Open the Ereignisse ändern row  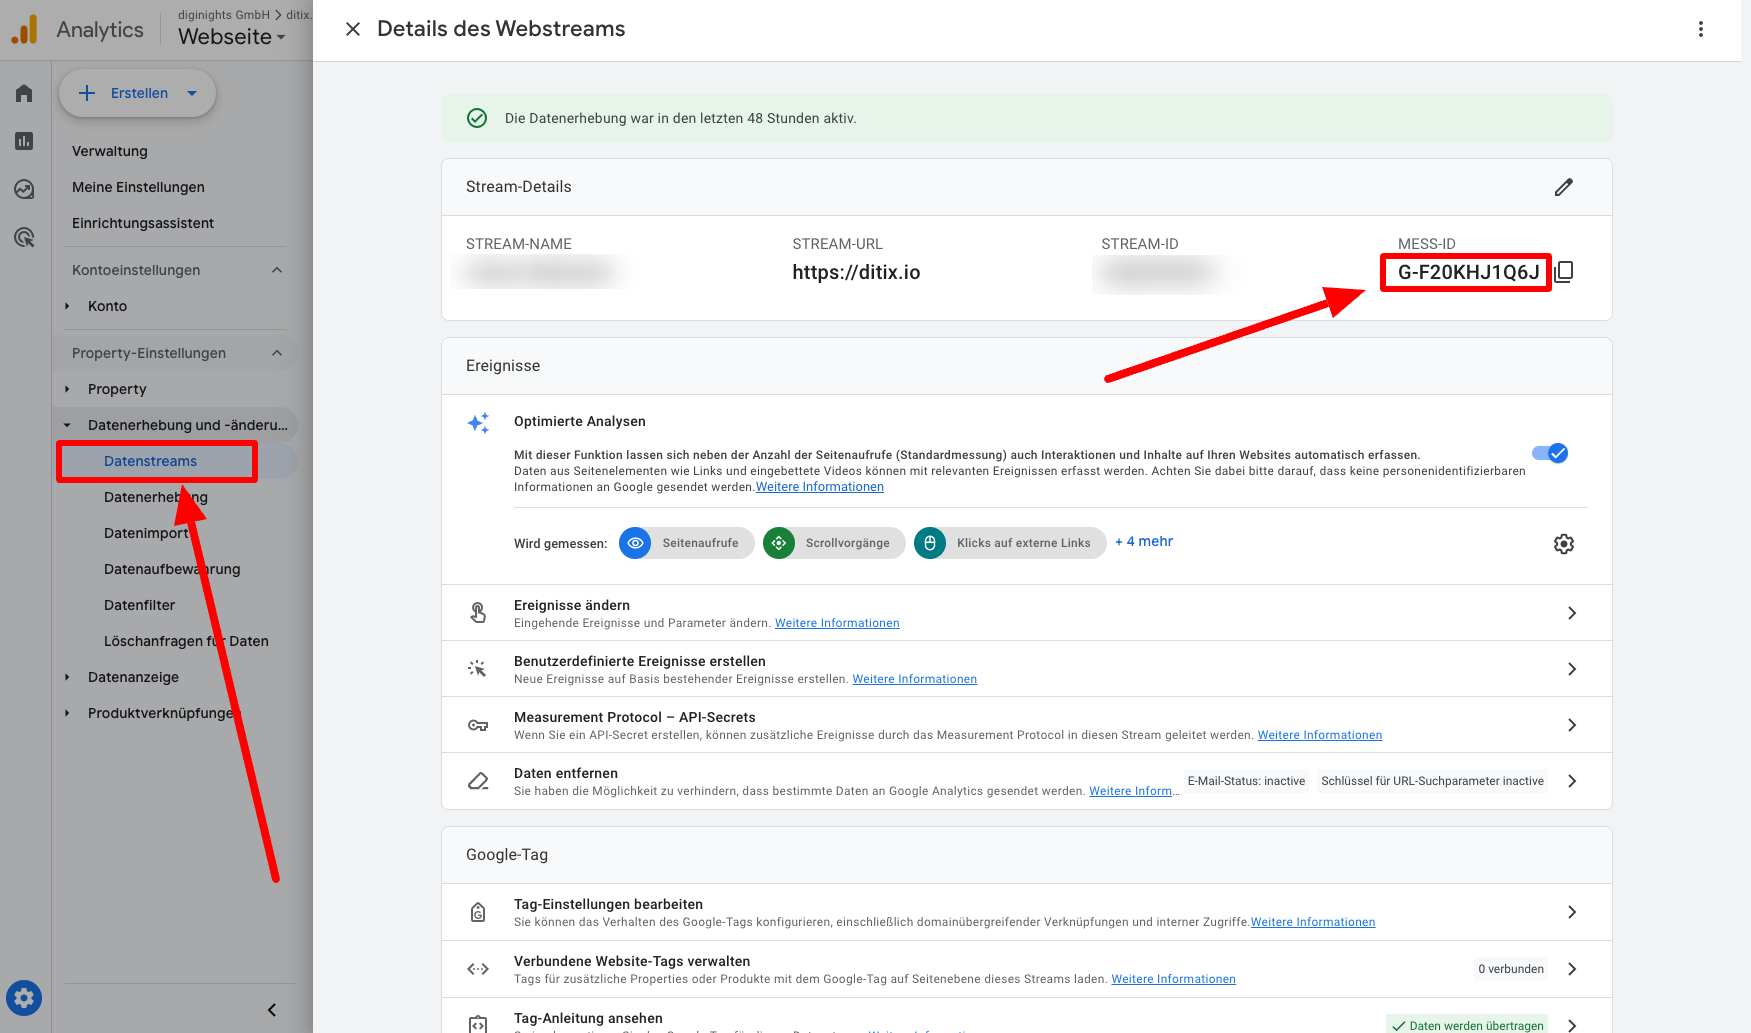(x=1027, y=613)
